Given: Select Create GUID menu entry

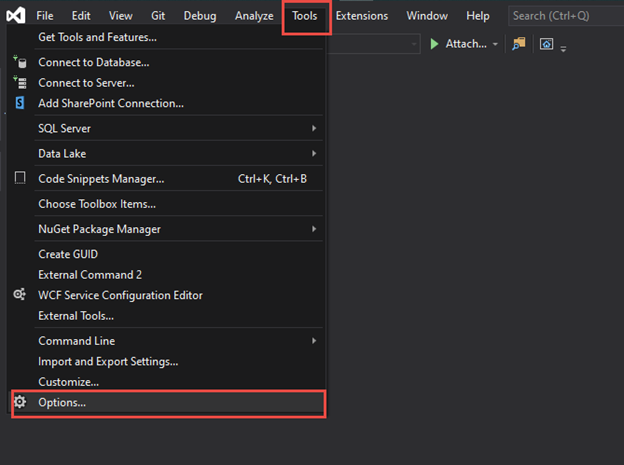Looking at the screenshot, I should click(x=68, y=254).
